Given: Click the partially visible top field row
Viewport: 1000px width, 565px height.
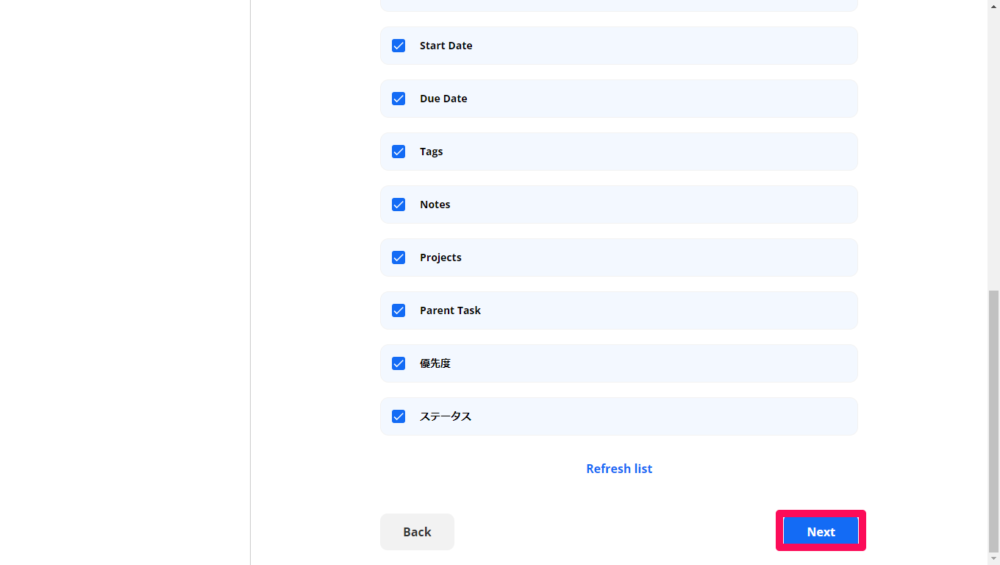Looking at the screenshot, I should [619, 5].
